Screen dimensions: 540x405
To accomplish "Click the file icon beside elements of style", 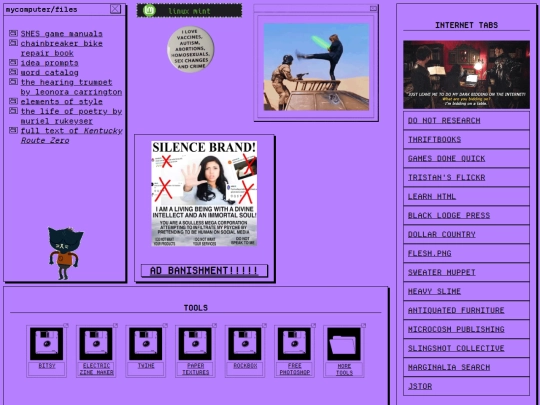I will pyautogui.click(x=13, y=101).
